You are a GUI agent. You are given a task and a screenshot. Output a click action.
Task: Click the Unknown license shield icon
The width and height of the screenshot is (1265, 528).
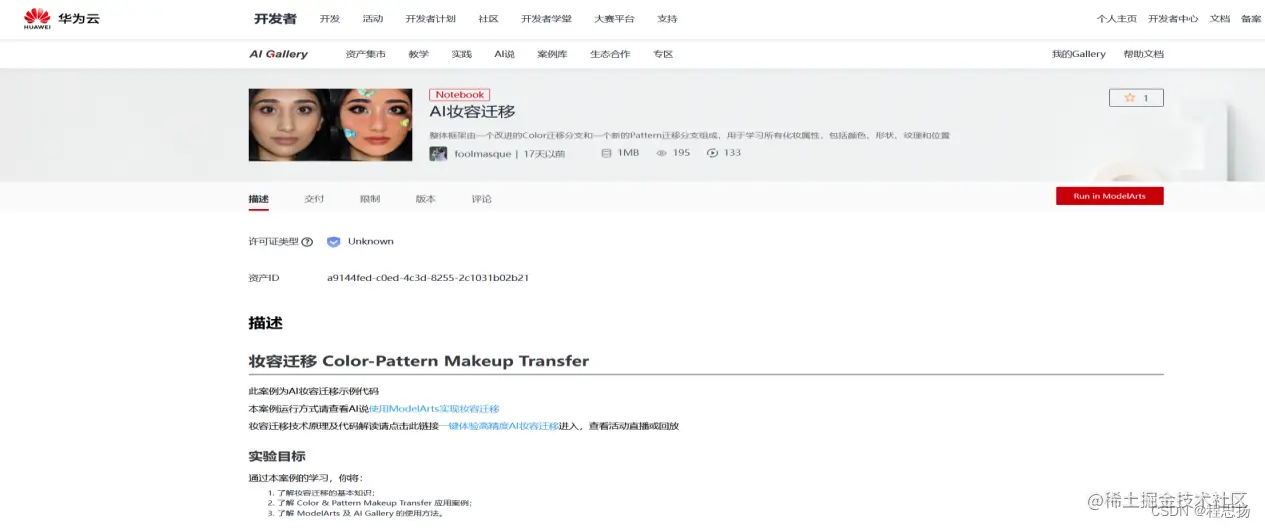334,242
